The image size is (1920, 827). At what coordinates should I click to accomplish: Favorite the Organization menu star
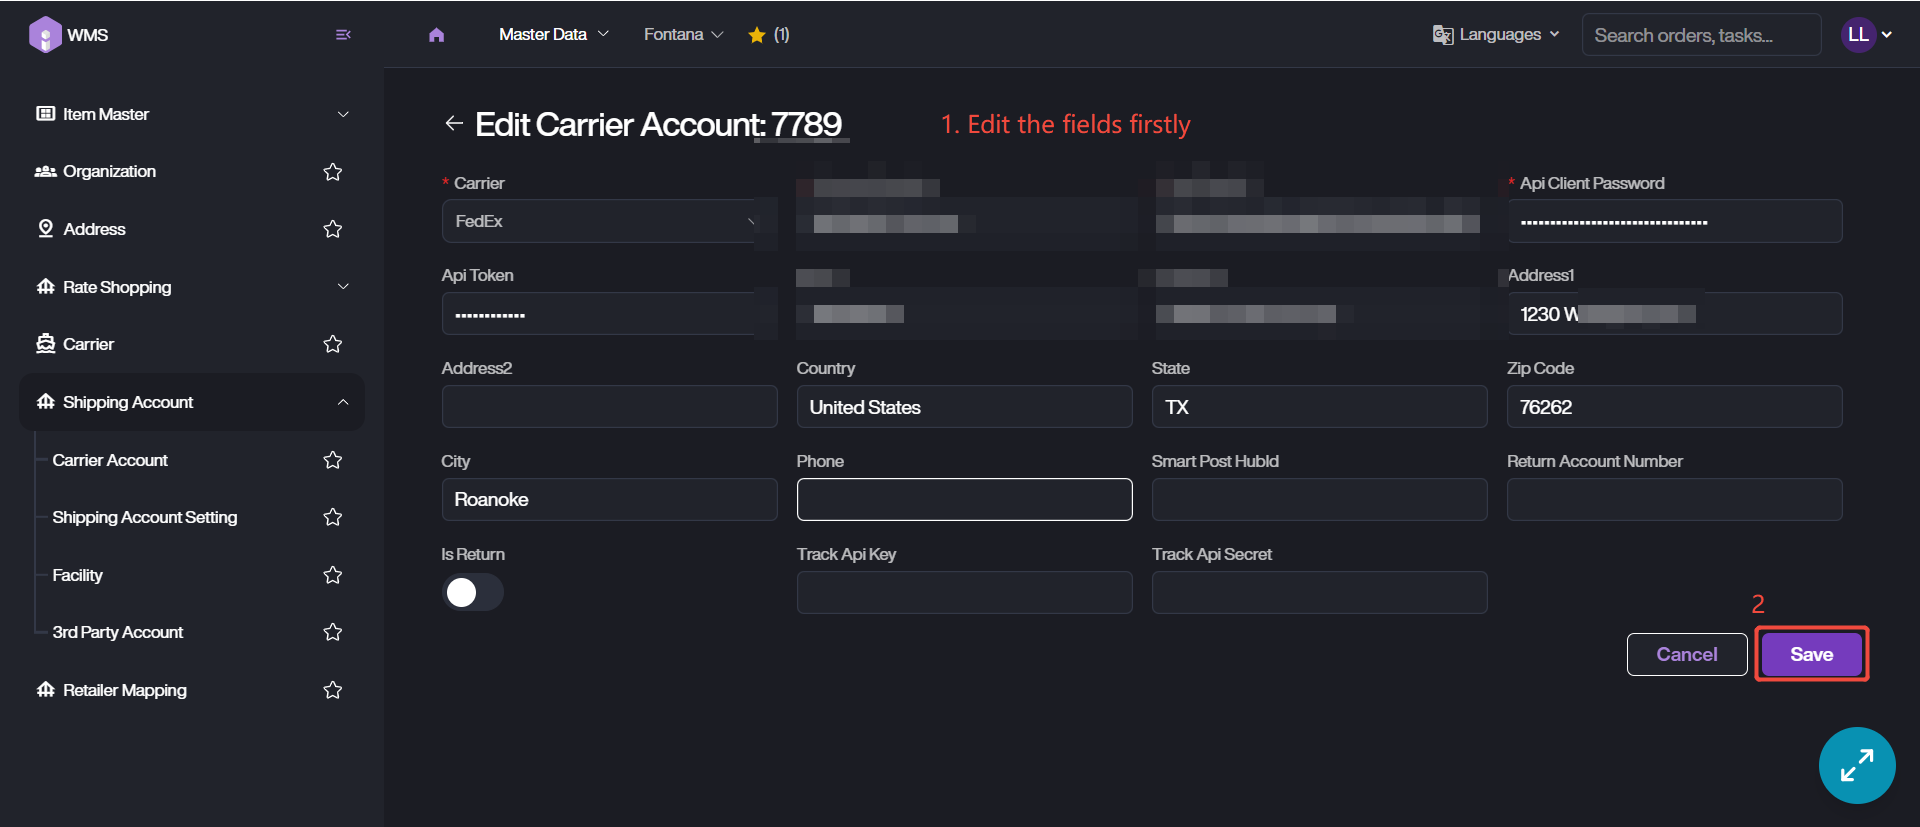(333, 172)
